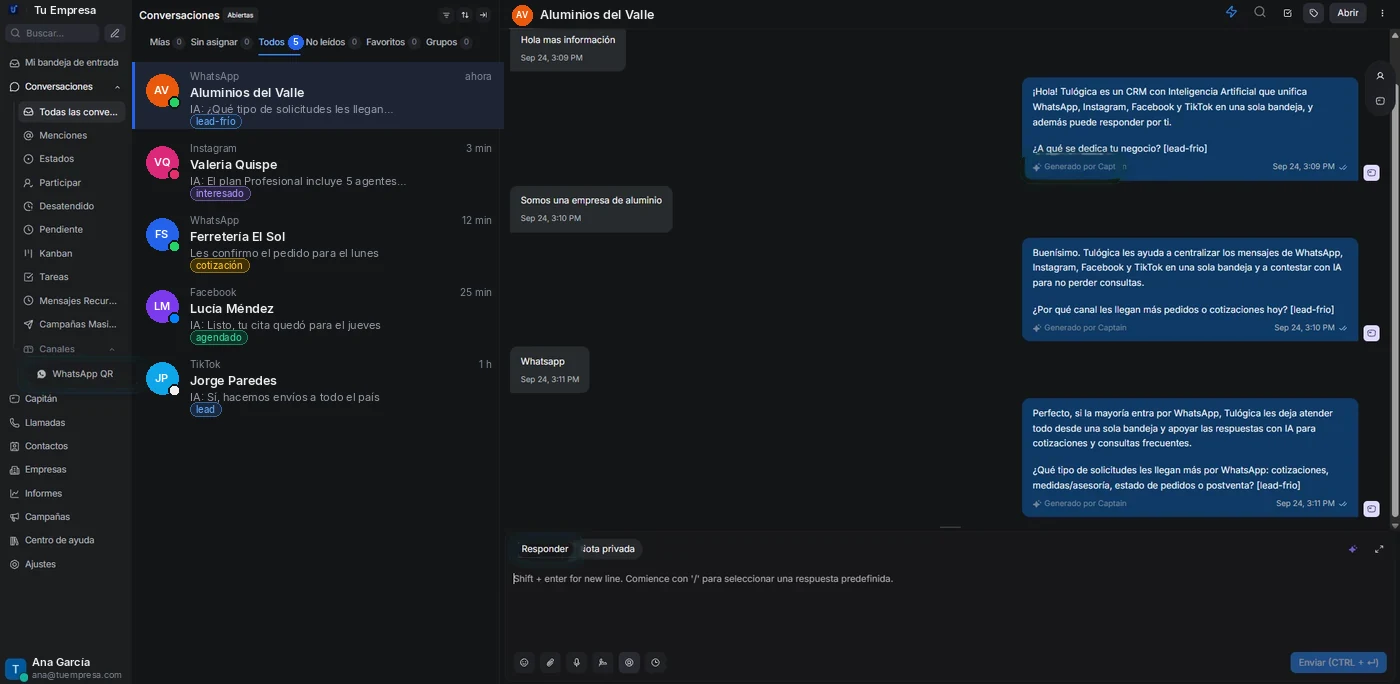Open the three-dot more options menu
The image size is (1400, 684).
[x=1382, y=13]
